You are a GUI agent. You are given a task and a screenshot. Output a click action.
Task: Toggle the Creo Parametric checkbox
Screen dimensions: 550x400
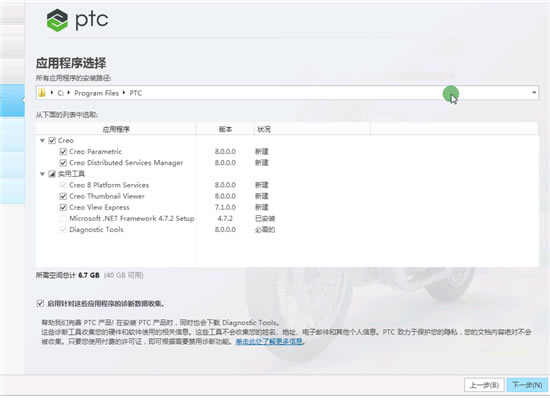pos(63,152)
